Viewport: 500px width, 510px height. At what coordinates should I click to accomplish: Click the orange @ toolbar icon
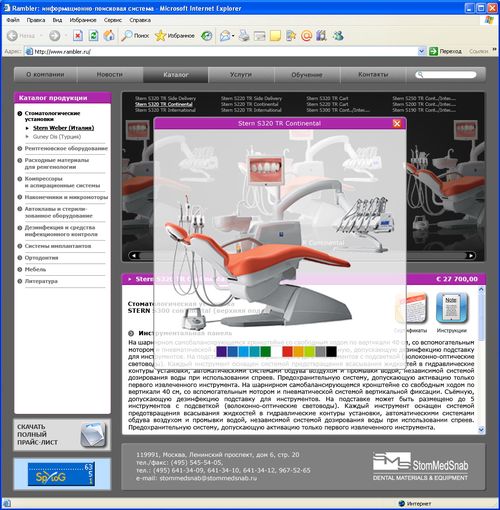click(306, 35)
